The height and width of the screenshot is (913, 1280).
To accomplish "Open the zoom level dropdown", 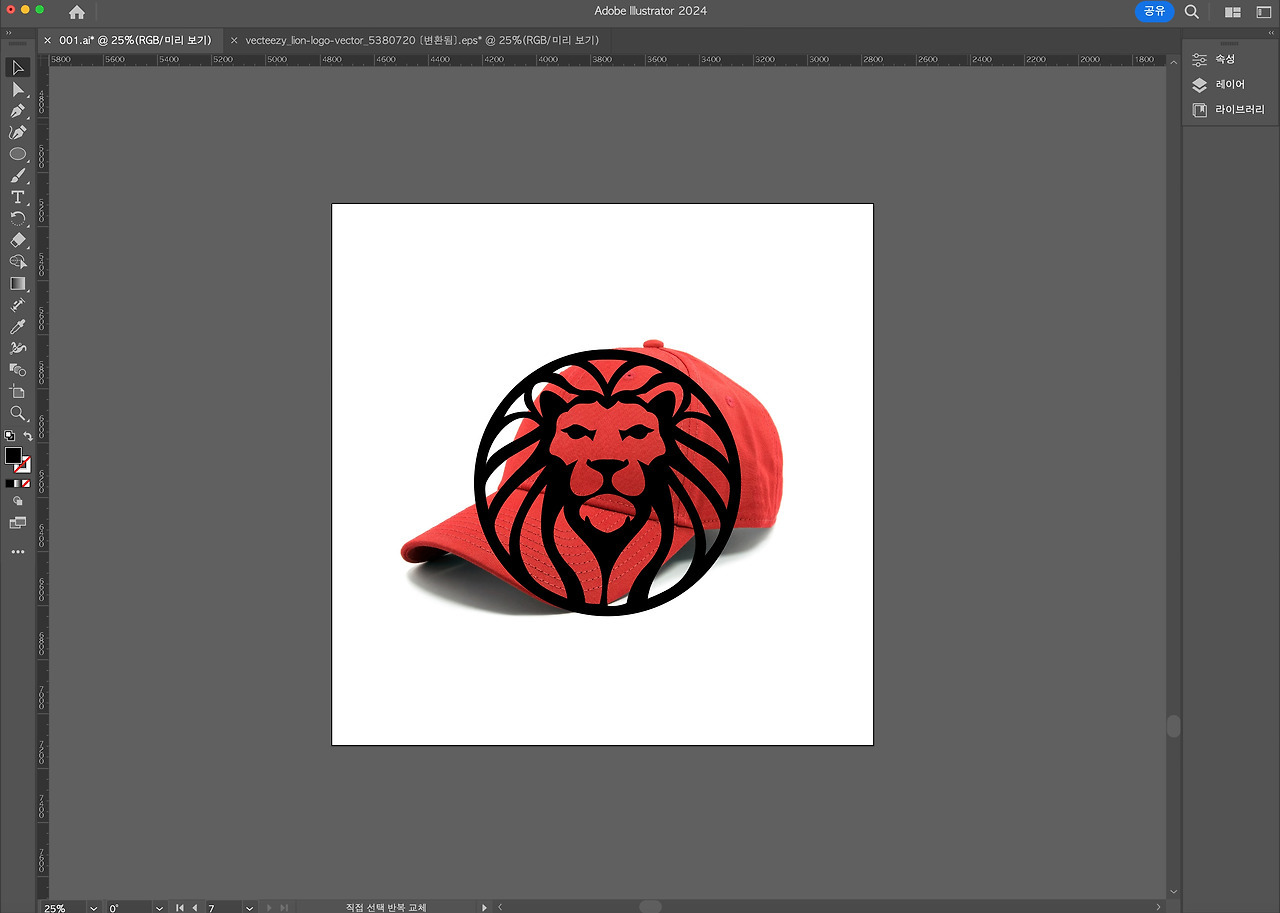I will (94, 908).
